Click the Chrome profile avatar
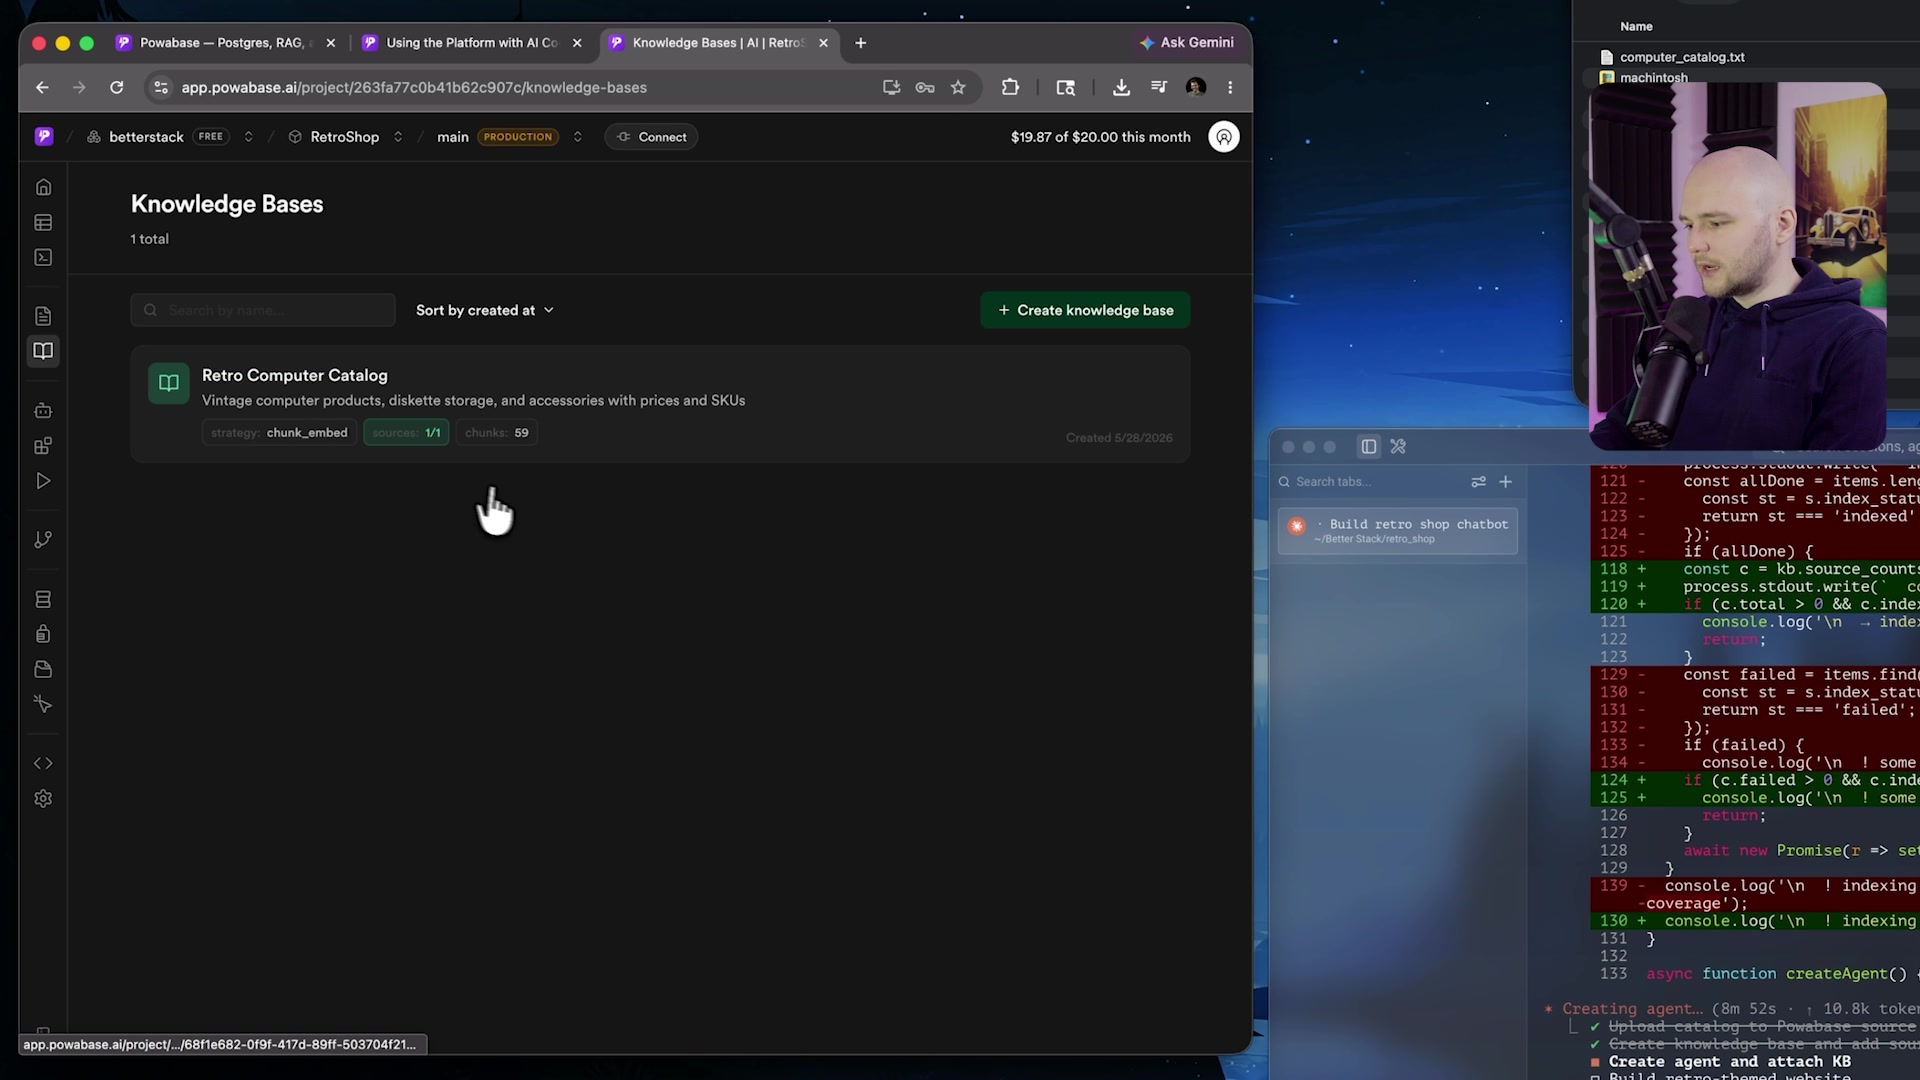1920x1080 pixels. [x=1195, y=87]
